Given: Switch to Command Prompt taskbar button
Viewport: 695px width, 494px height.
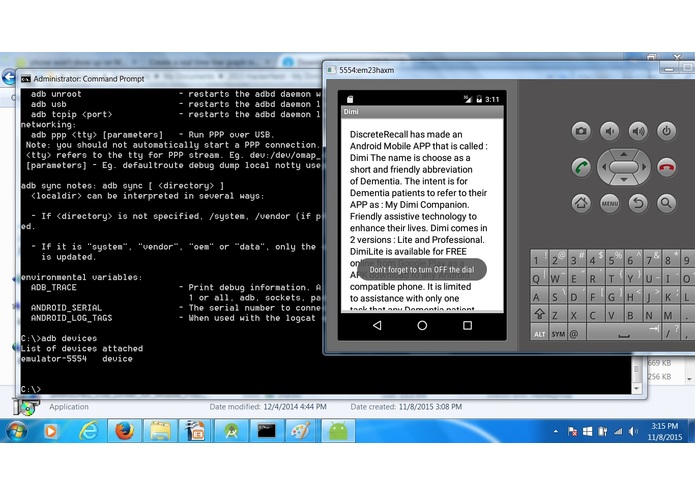Looking at the screenshot, I should coord(267,431).
